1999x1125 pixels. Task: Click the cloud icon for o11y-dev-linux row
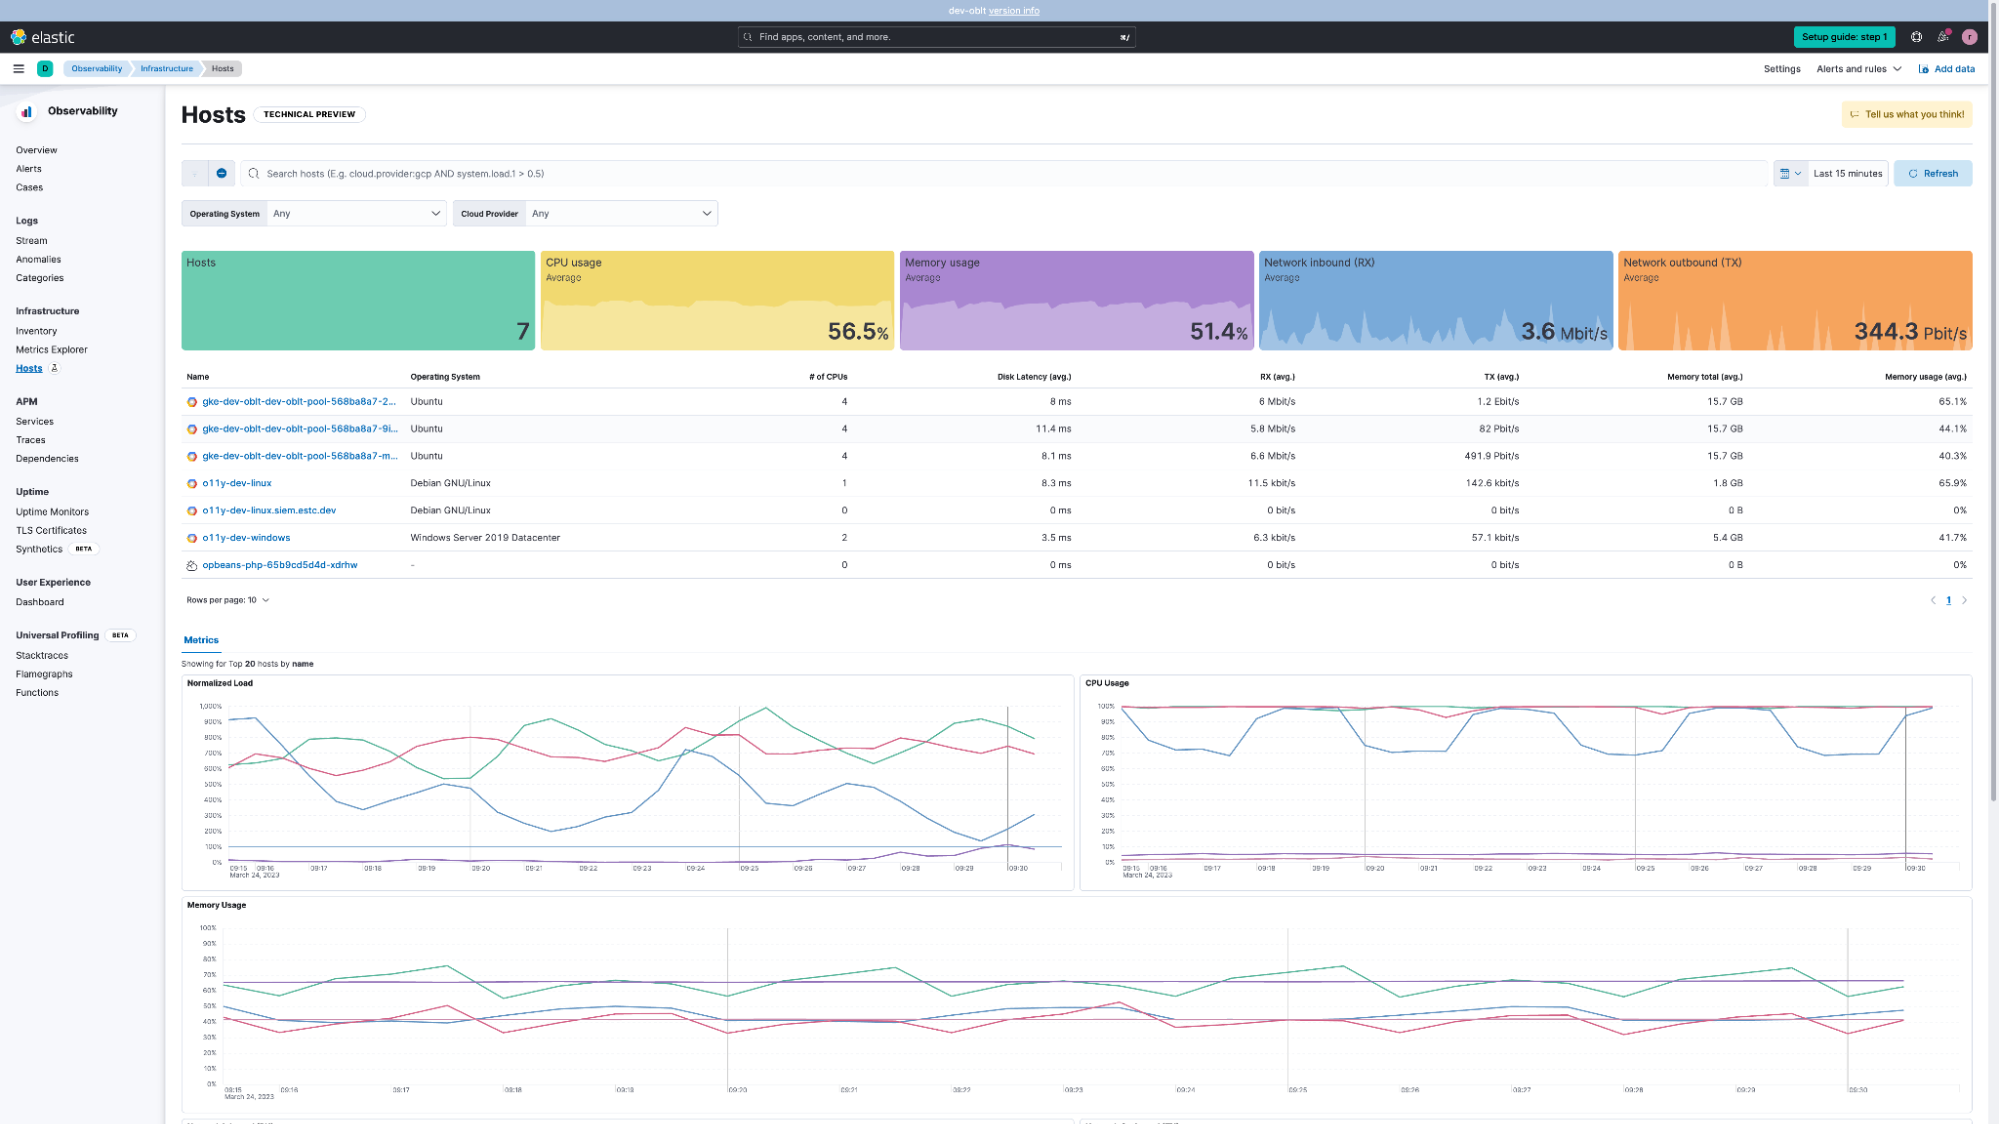coord(192,484)
